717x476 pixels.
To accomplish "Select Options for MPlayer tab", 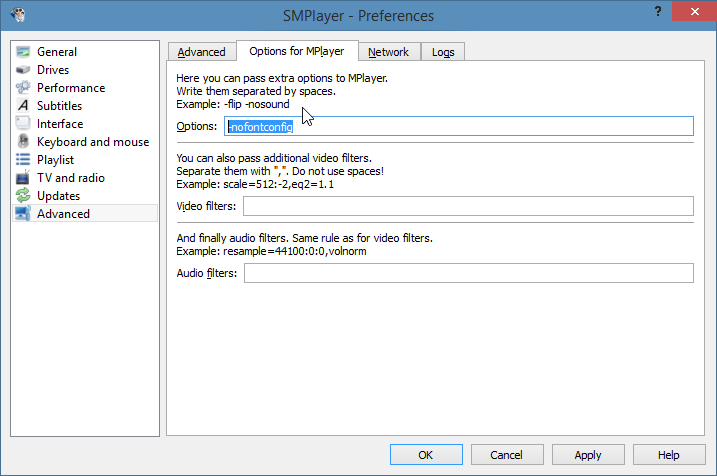I will [x=297, y=51].
